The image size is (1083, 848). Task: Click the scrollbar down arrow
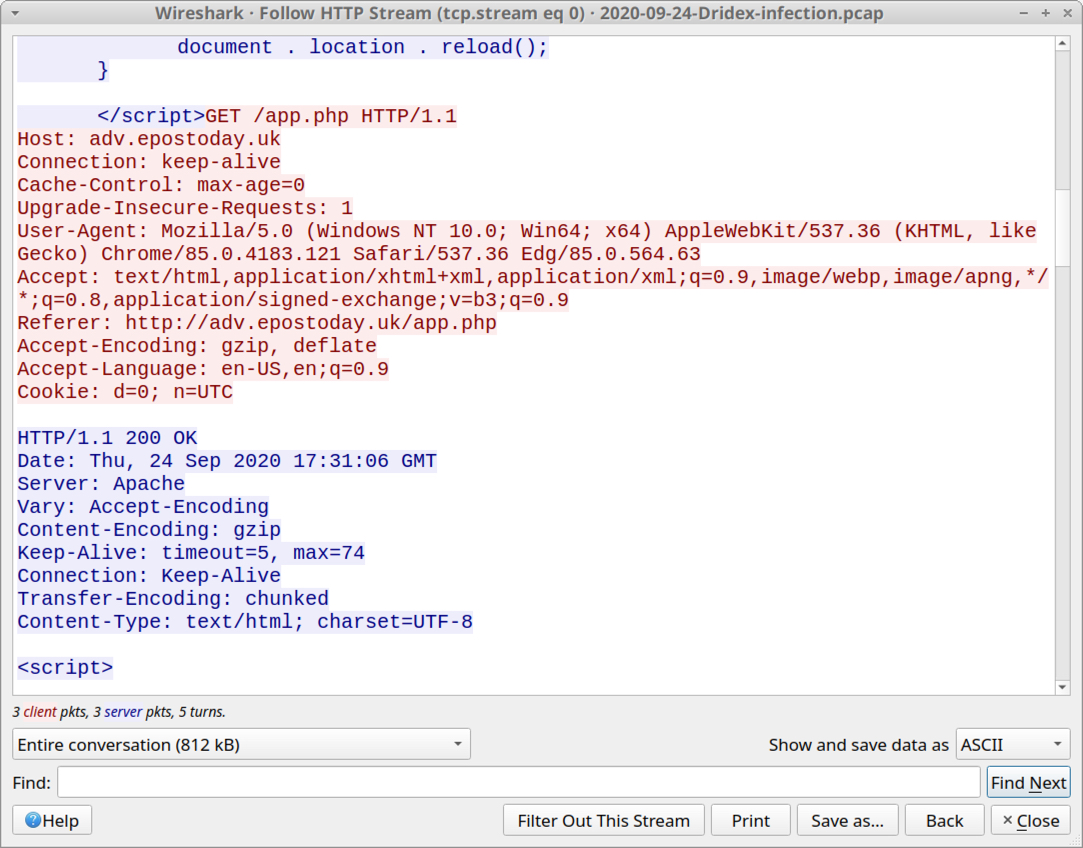(1062, 687)
